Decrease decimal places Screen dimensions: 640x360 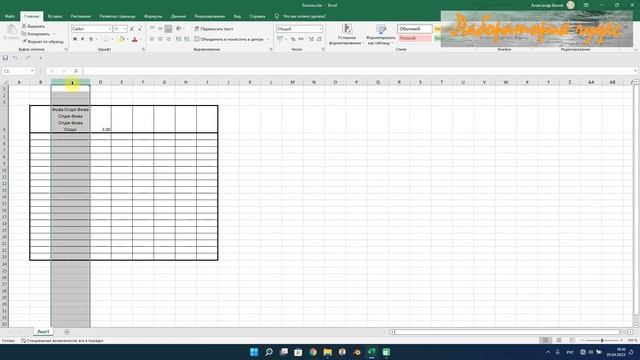pos(319,39)
